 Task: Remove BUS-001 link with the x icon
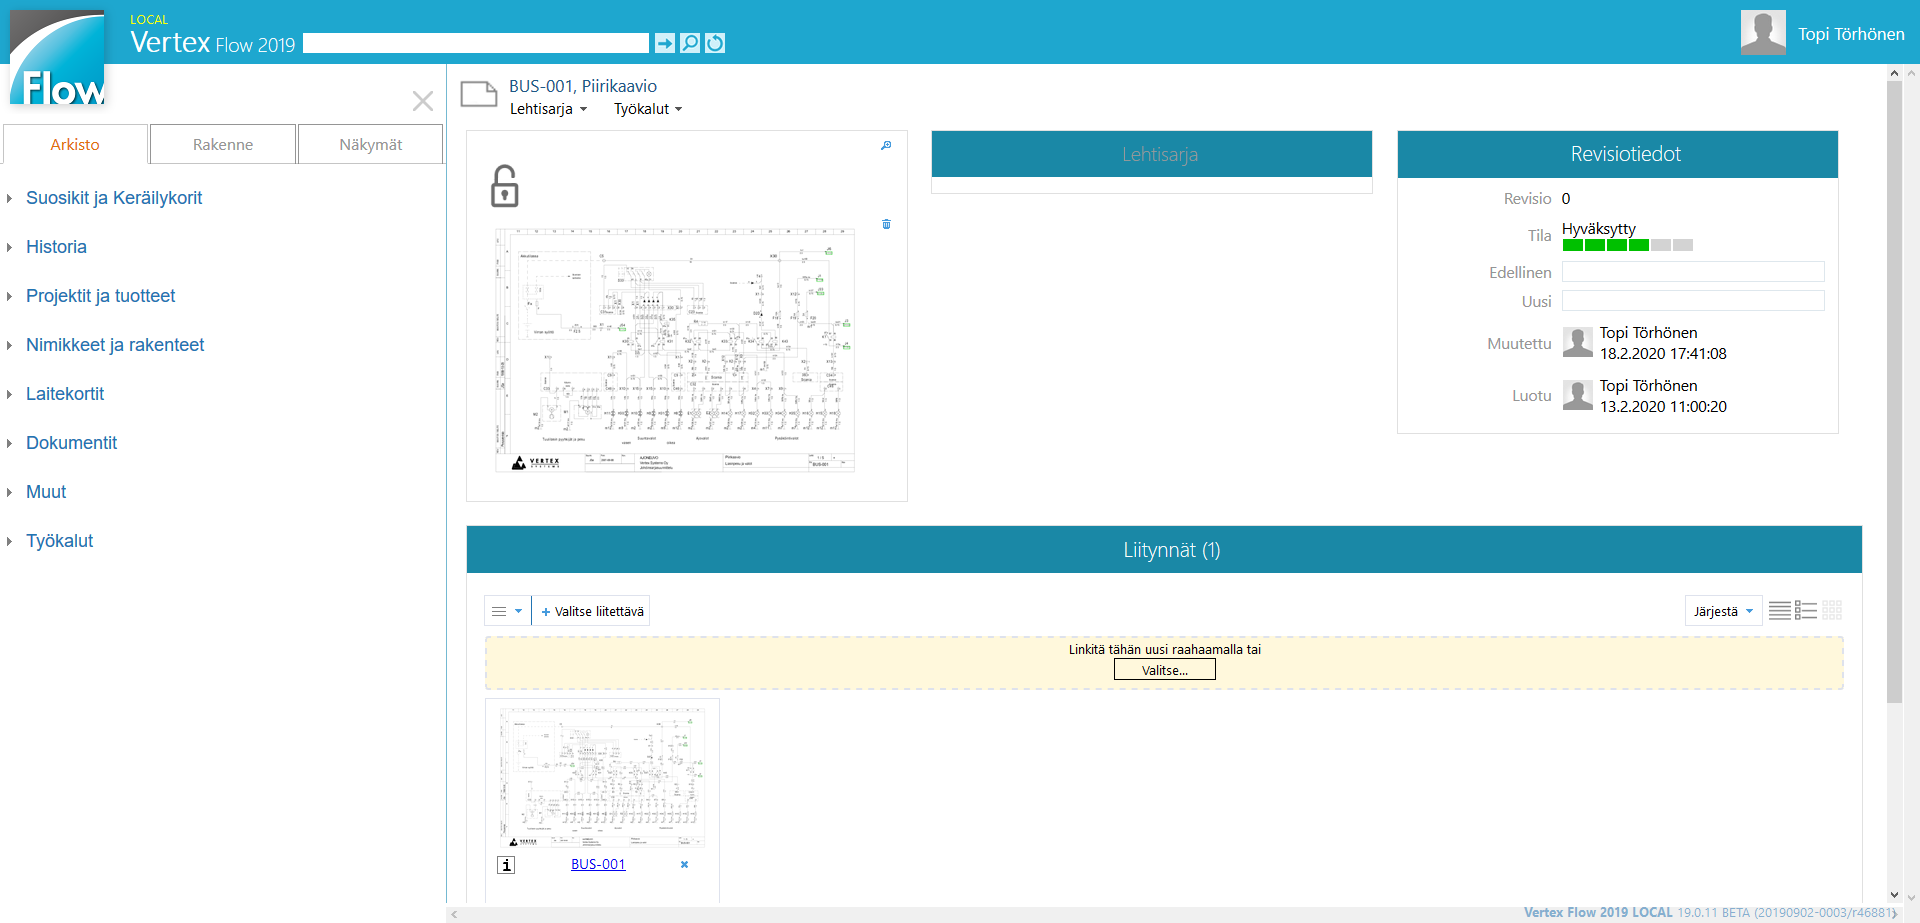tap(685, 865)
